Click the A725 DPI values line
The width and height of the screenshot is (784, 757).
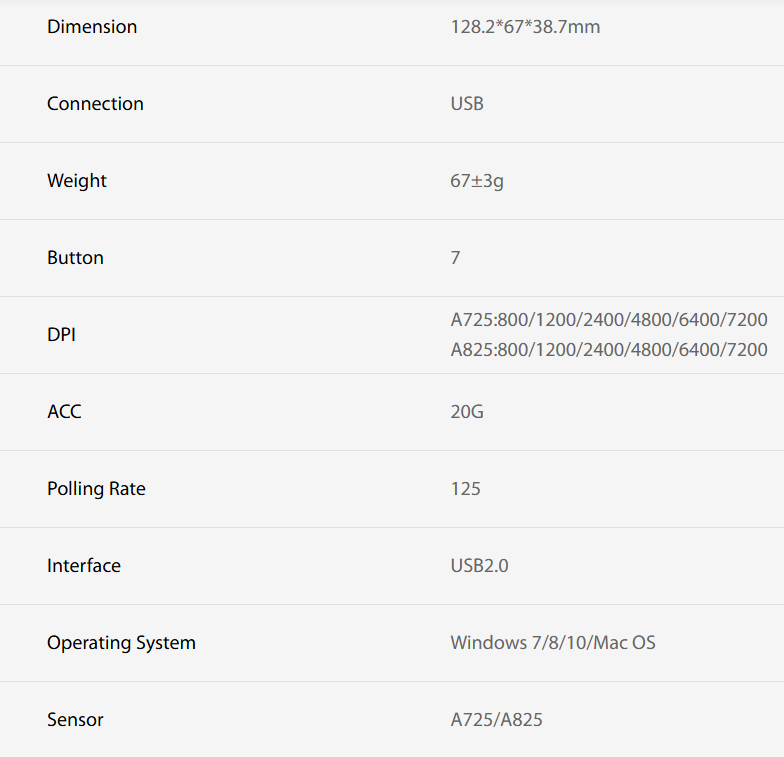(609, 320)
